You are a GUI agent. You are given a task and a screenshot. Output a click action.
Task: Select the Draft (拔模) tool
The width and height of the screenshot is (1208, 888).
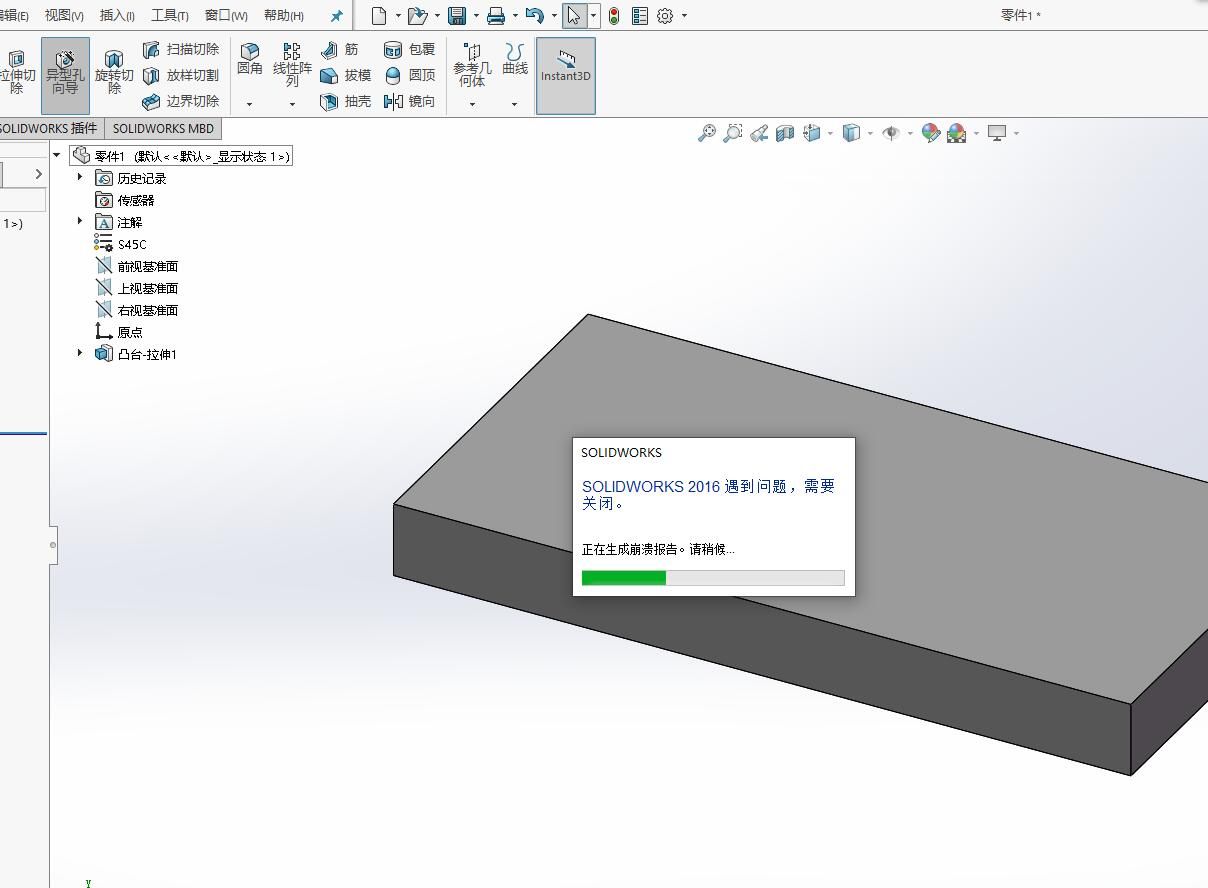click(345, 75)
